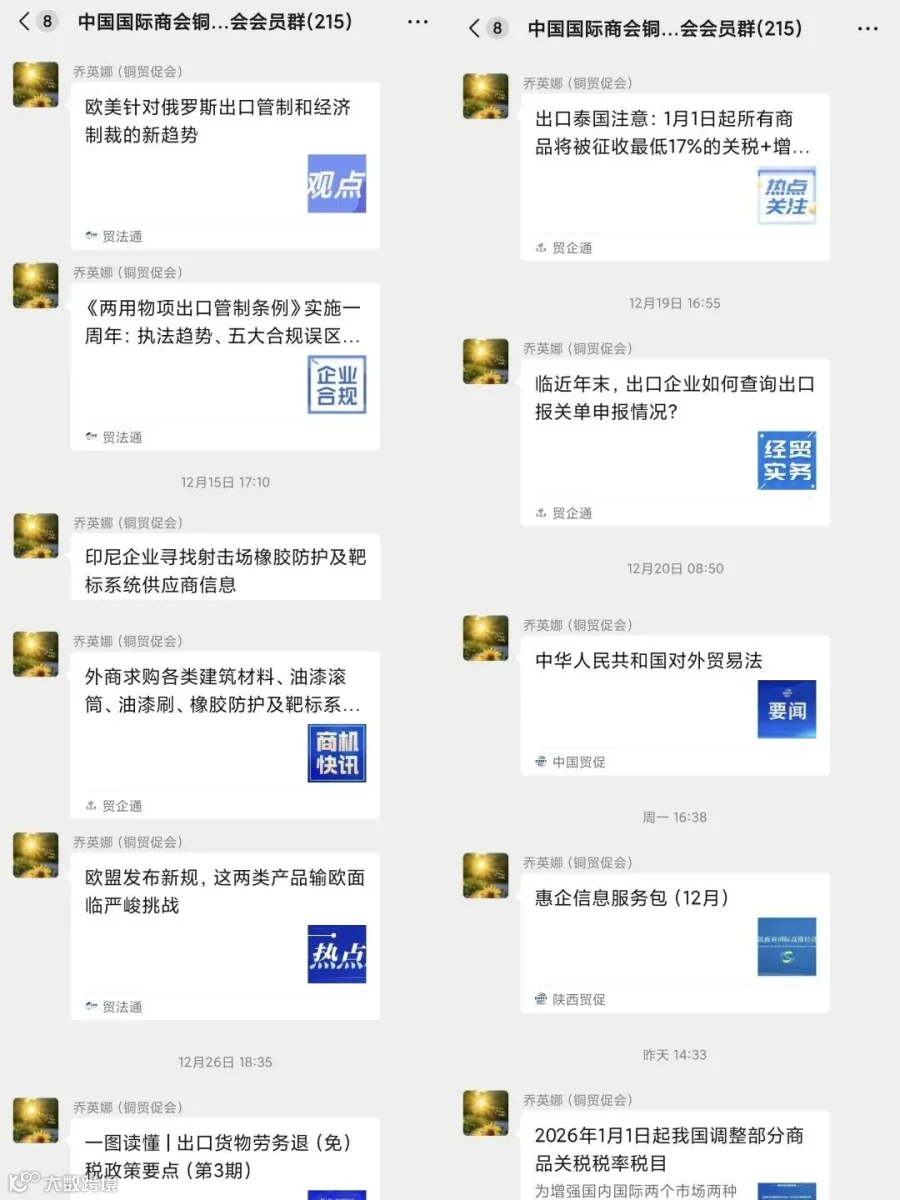Open the 要闻 thumbnail in 对外贸易法 card
Viewport: 900px width, 1200px height.
pyautogui.click(x=787, y=710)
